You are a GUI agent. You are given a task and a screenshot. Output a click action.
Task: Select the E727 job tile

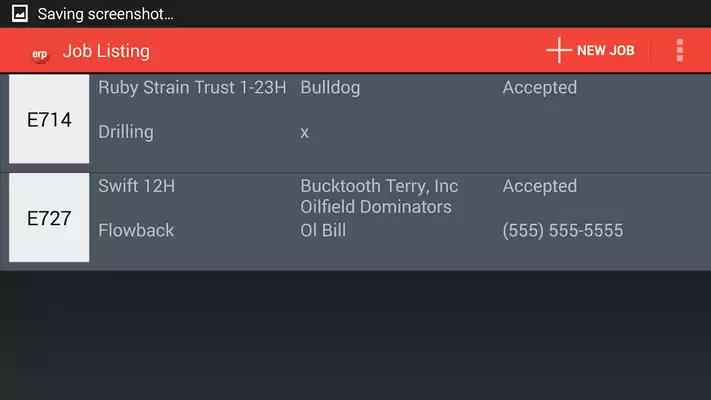click(x=49, y=217)
